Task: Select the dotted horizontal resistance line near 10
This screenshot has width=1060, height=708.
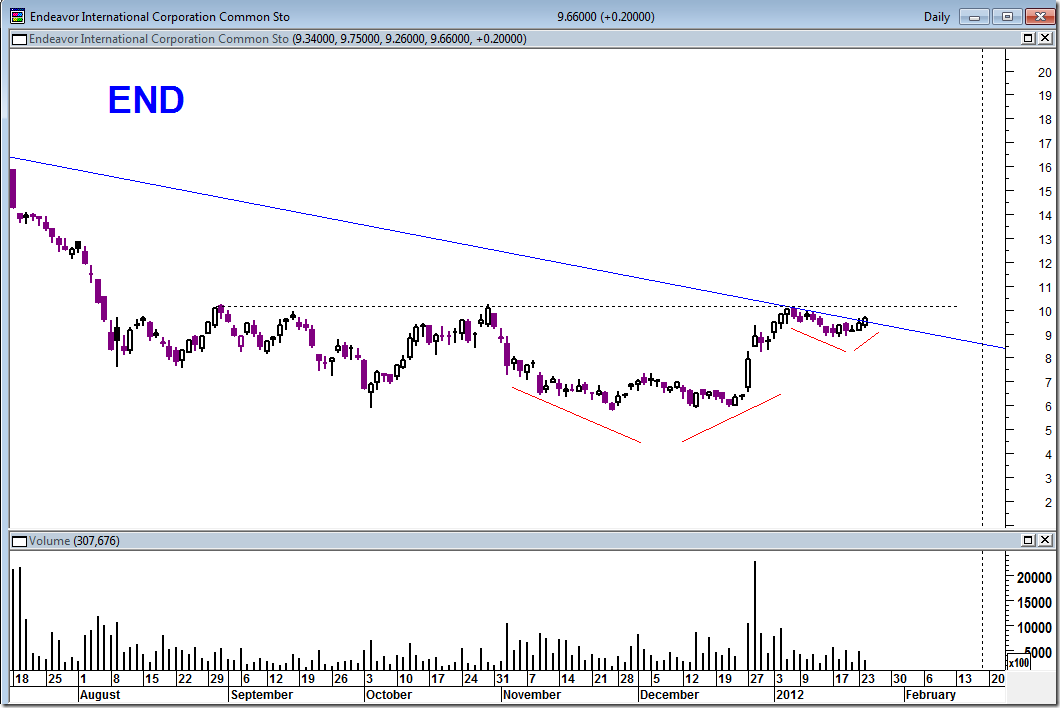Action: coord(588,306)
